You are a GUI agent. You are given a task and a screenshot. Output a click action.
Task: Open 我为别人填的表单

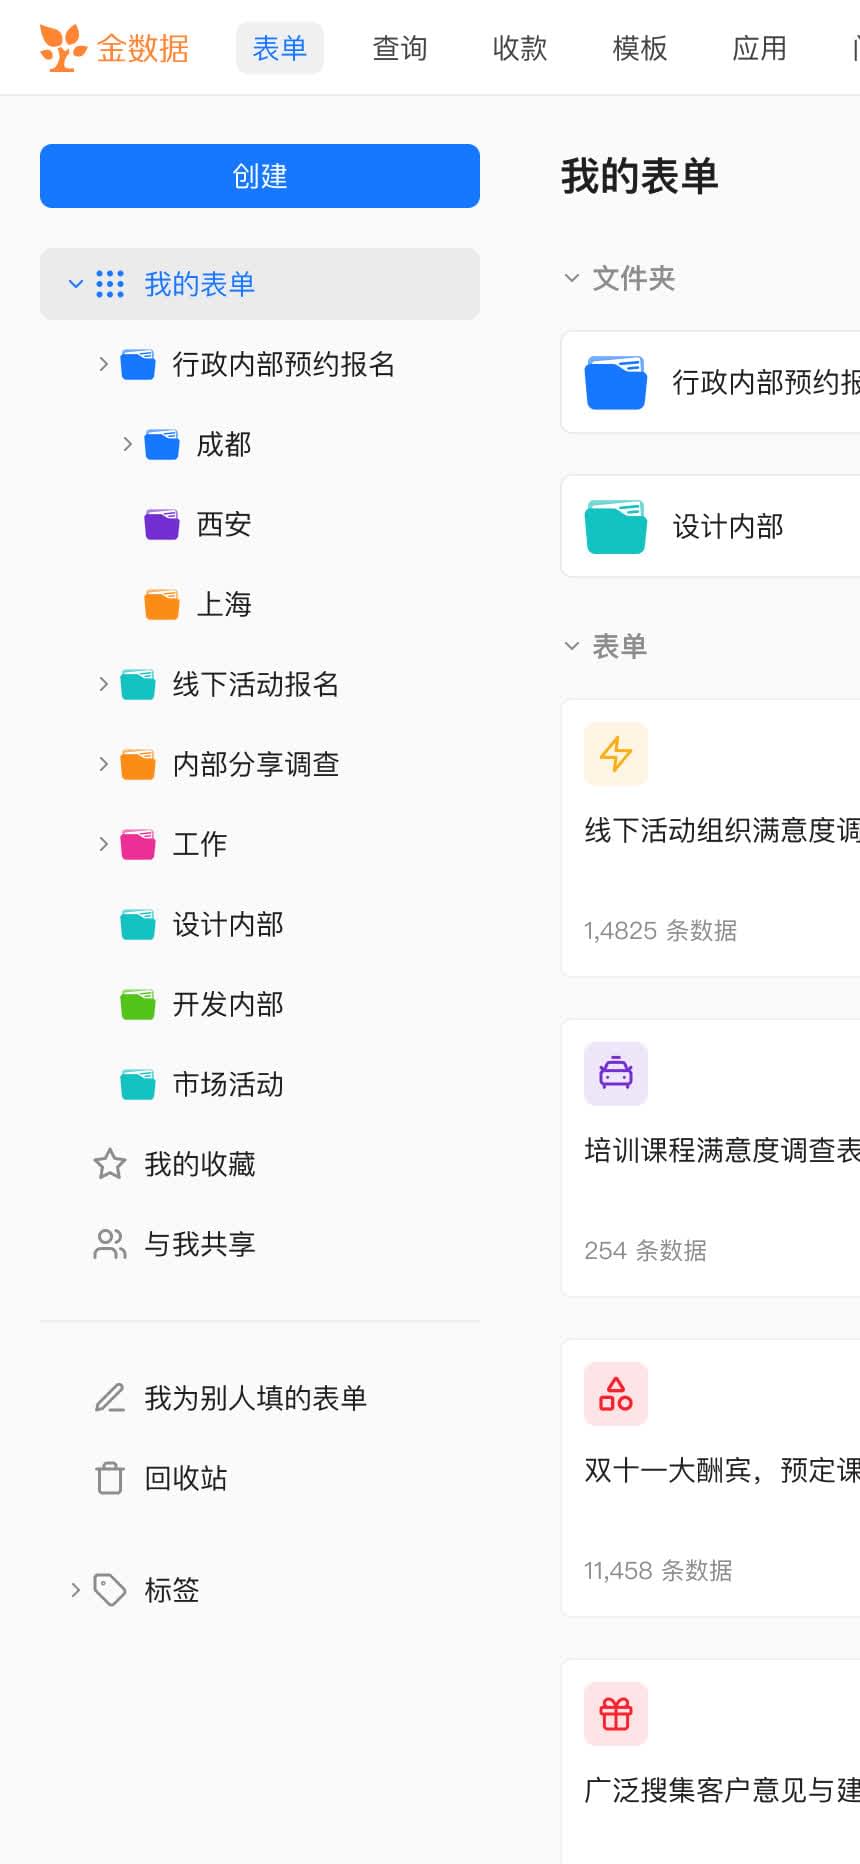[x=256, y=1398]
